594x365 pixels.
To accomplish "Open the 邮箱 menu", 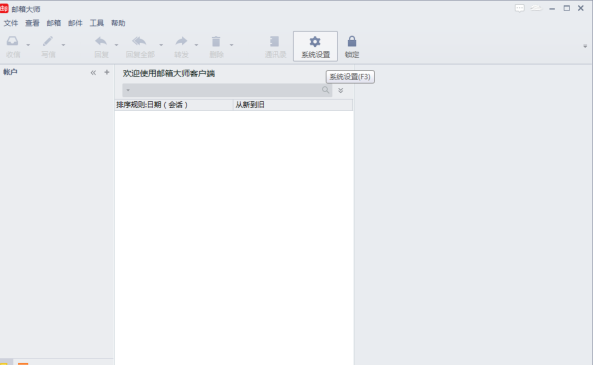I will pos(54,23).
